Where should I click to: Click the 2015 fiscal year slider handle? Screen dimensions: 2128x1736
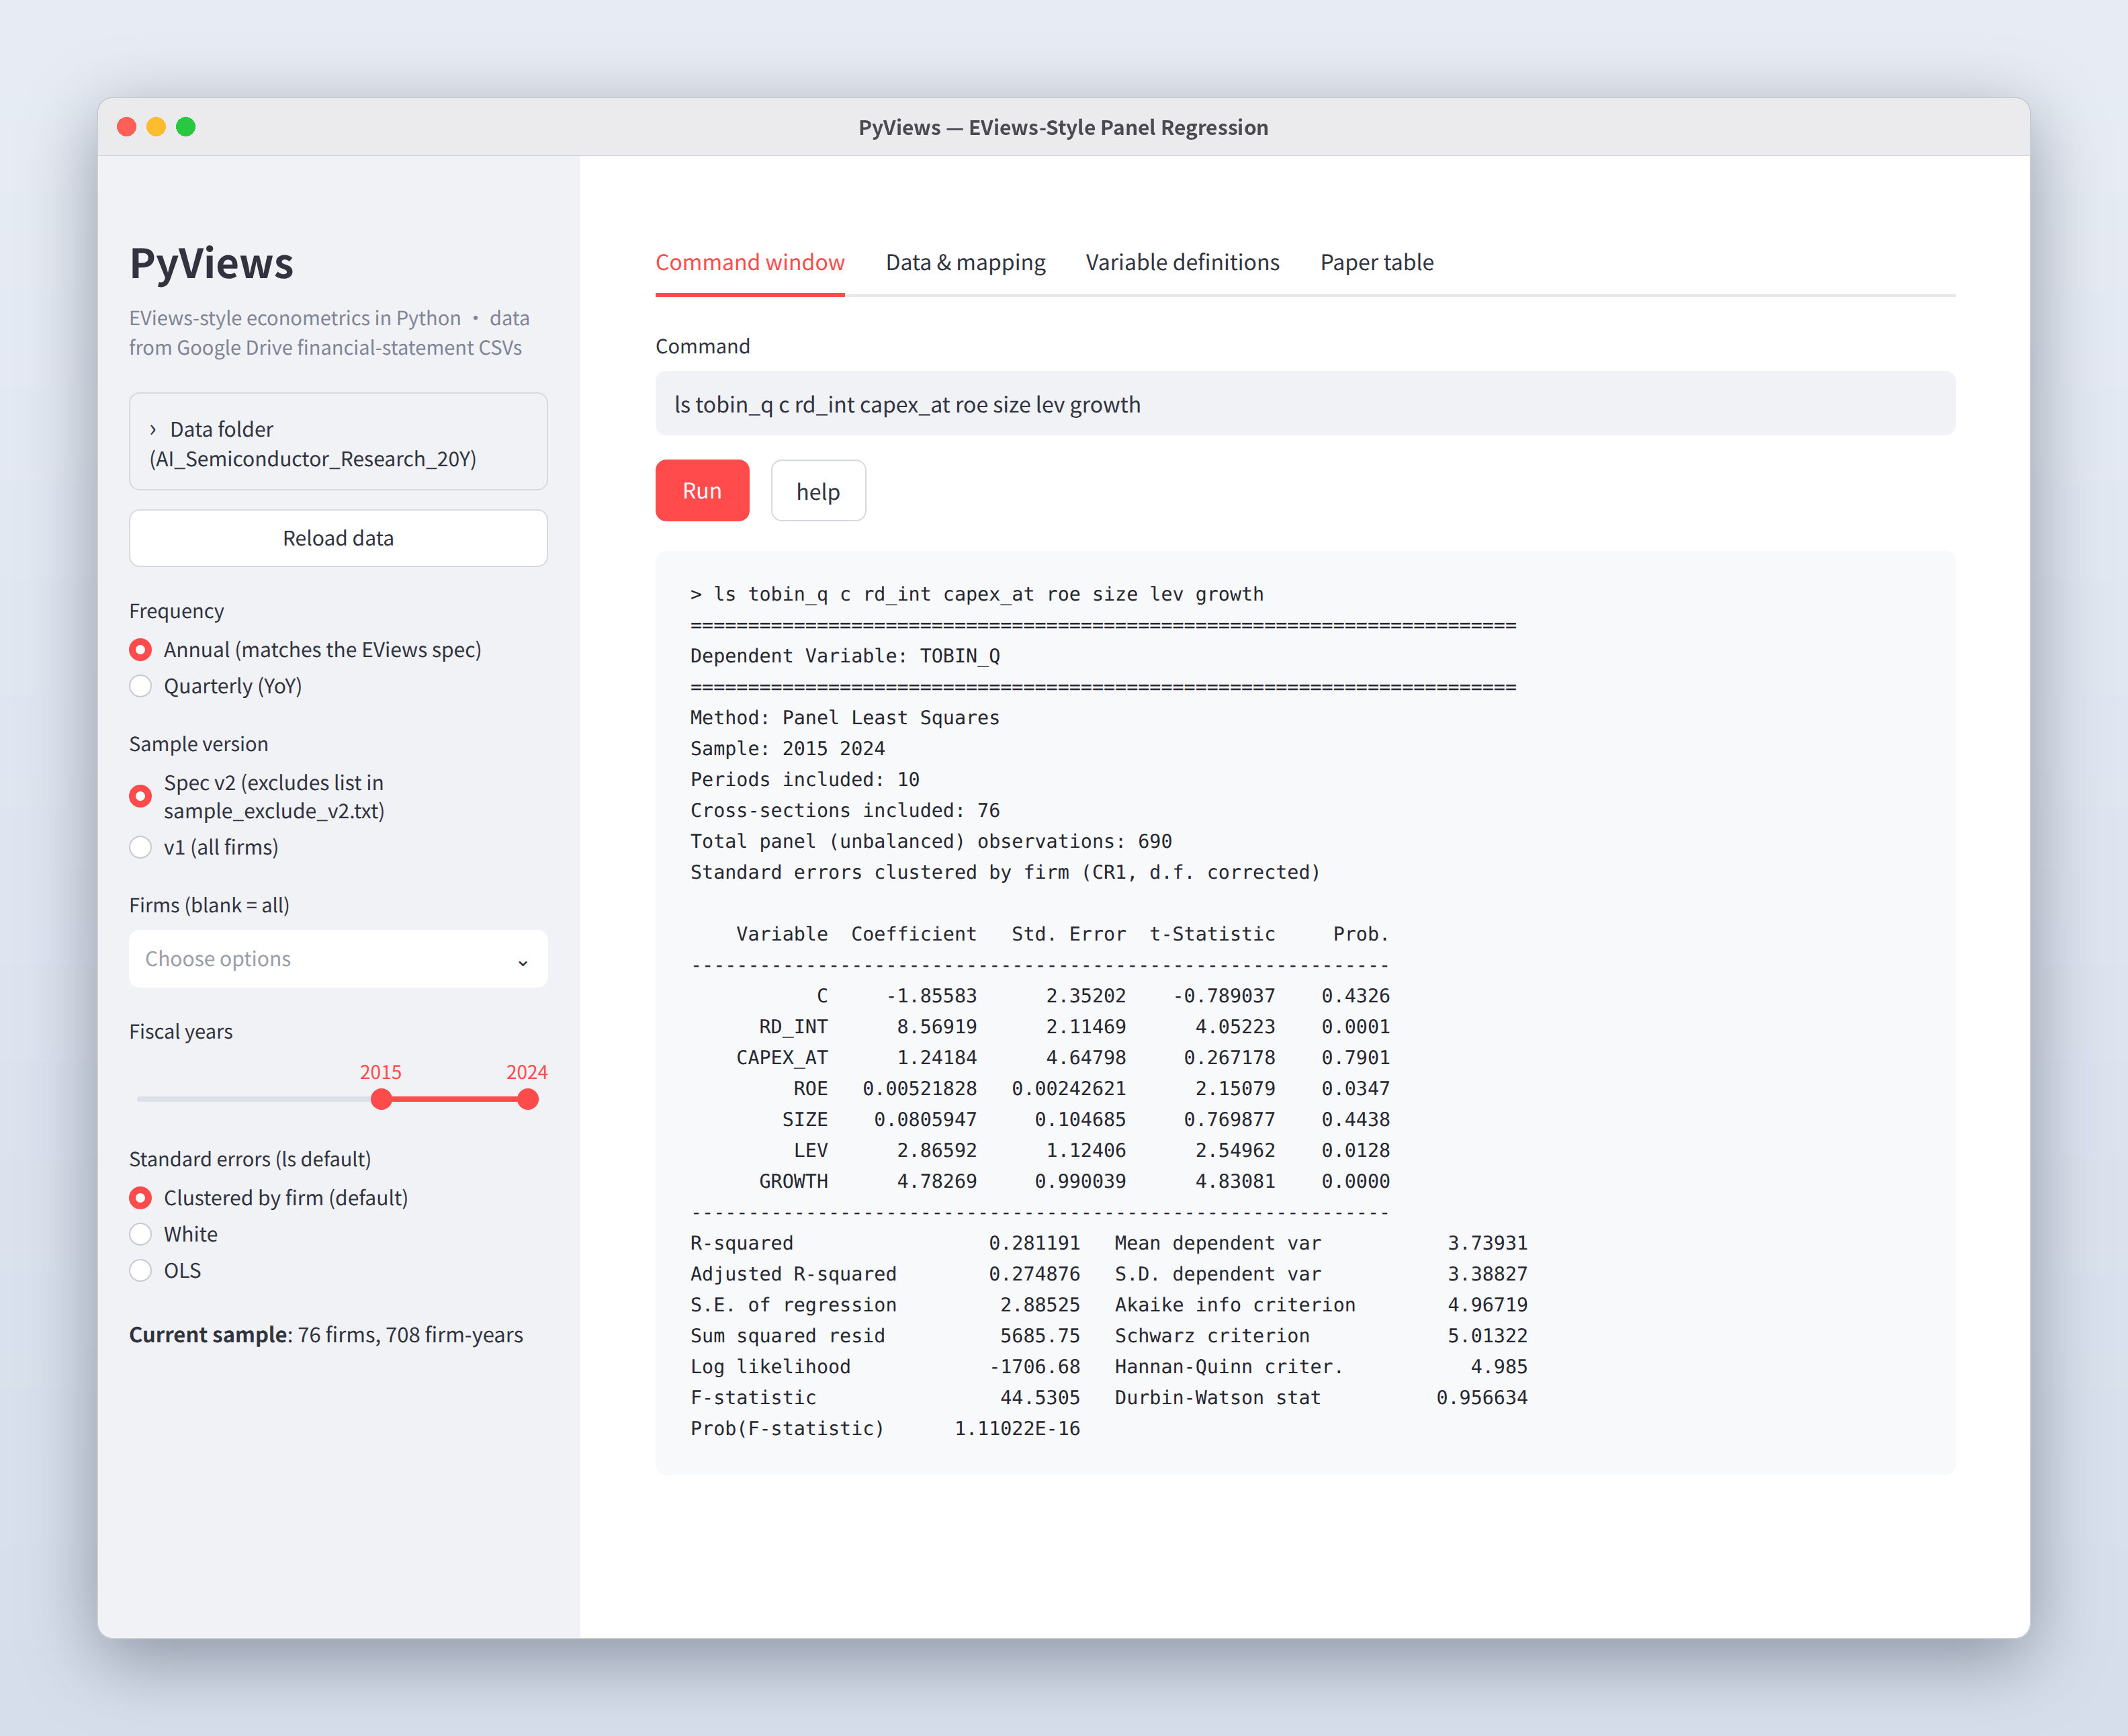(x=381, y=1099)
